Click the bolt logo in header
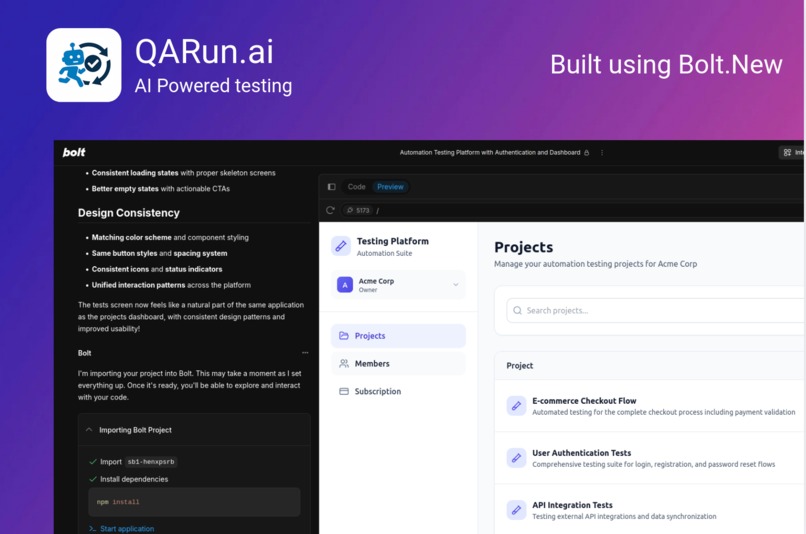Screen dimensions: 806x534 coord(74,152)
